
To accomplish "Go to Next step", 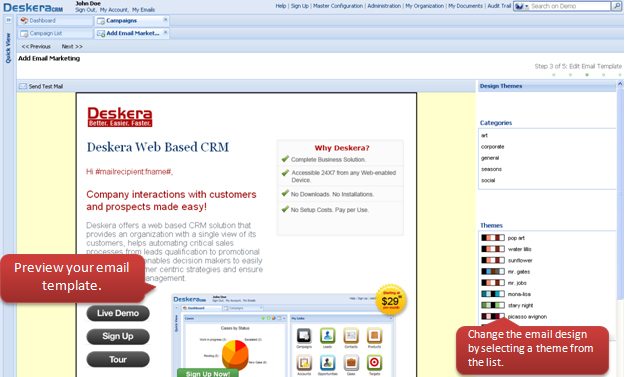I will pyautogui.click(x=72, y=47).
